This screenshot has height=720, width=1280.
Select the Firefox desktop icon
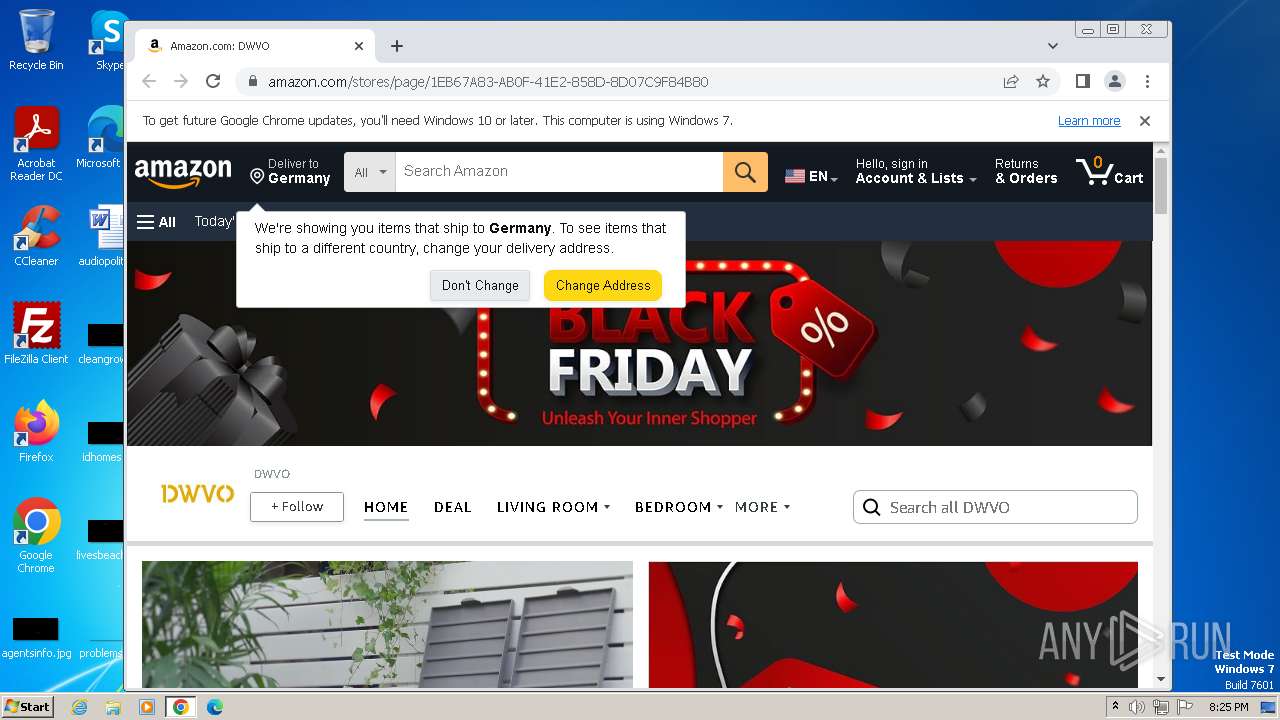36,432
